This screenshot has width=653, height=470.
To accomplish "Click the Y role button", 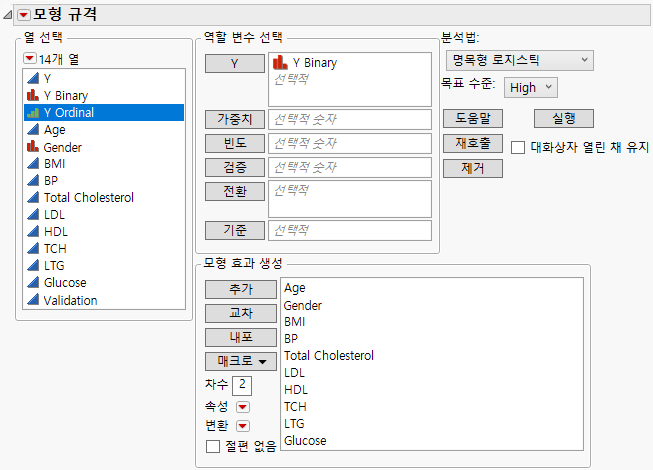I will click(x=235, y=64).
